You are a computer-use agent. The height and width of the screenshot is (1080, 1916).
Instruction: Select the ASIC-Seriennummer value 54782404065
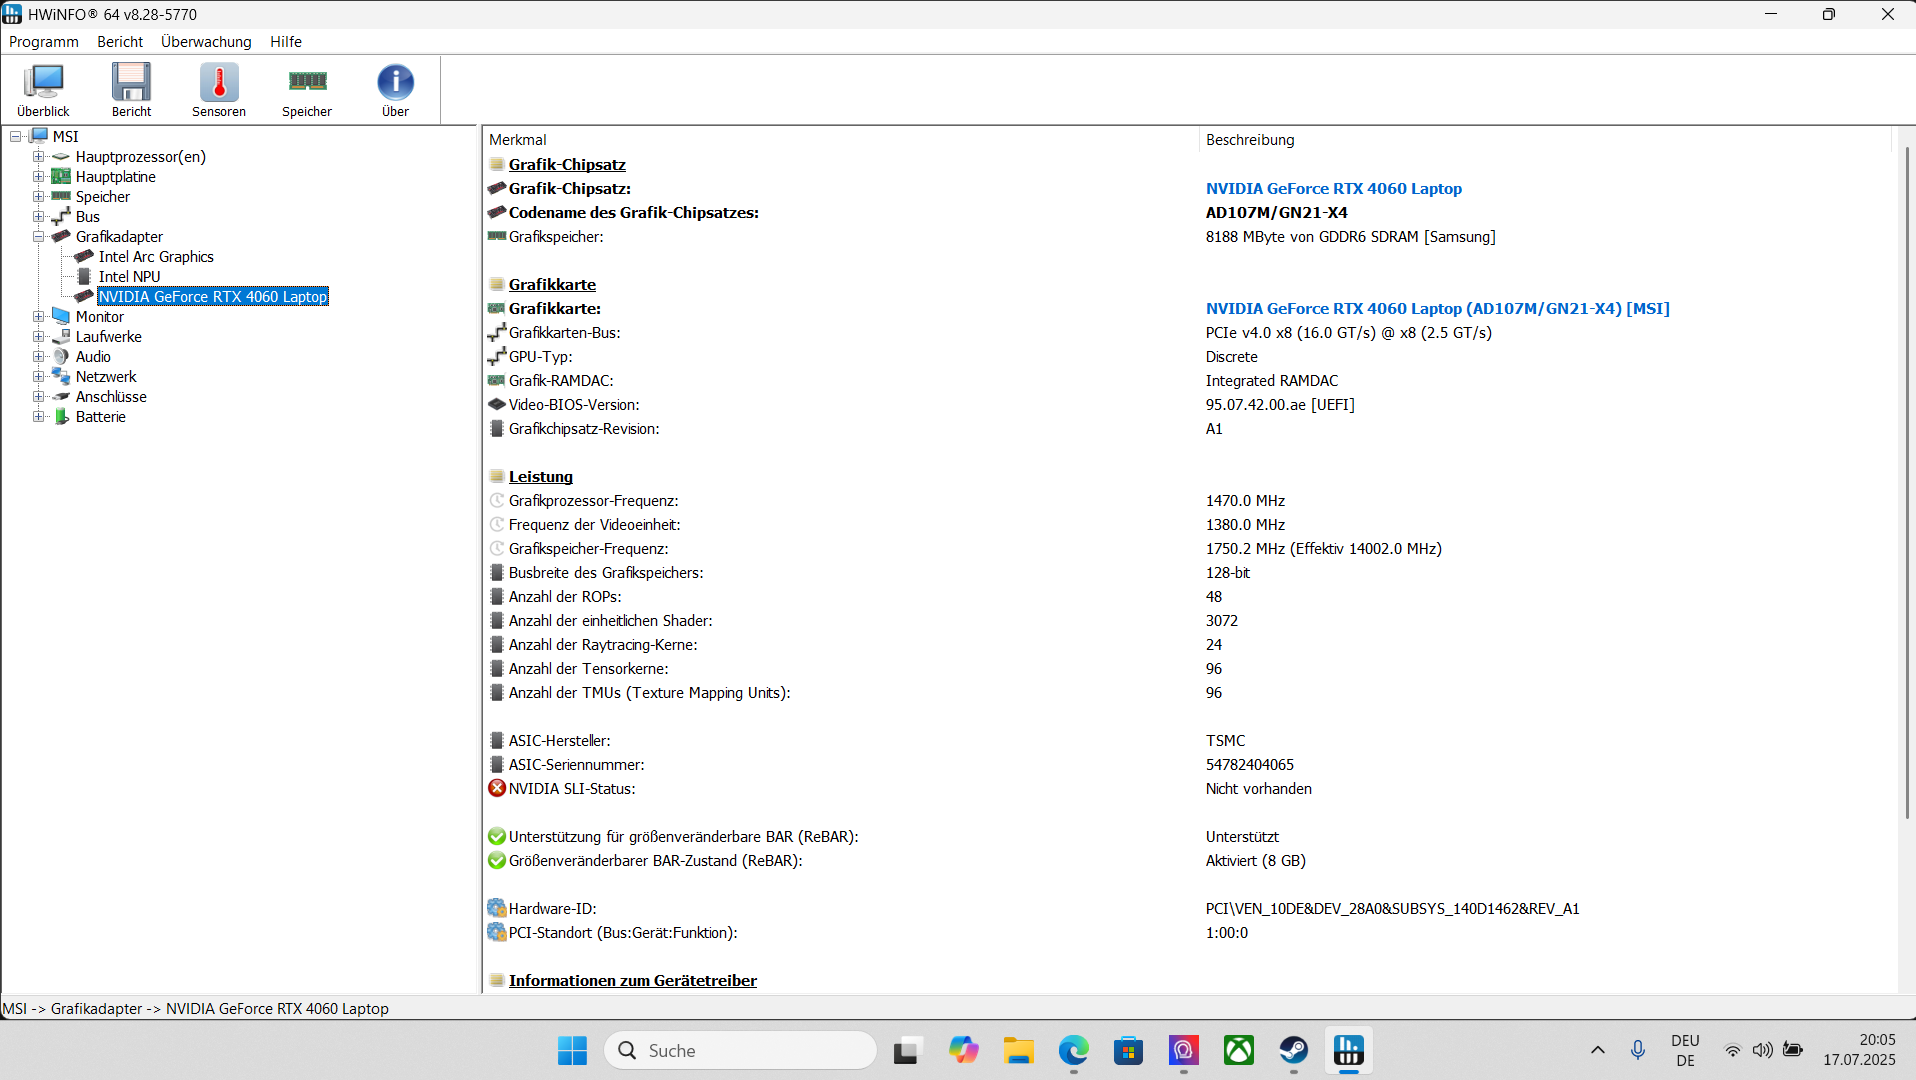[1250, 765]
